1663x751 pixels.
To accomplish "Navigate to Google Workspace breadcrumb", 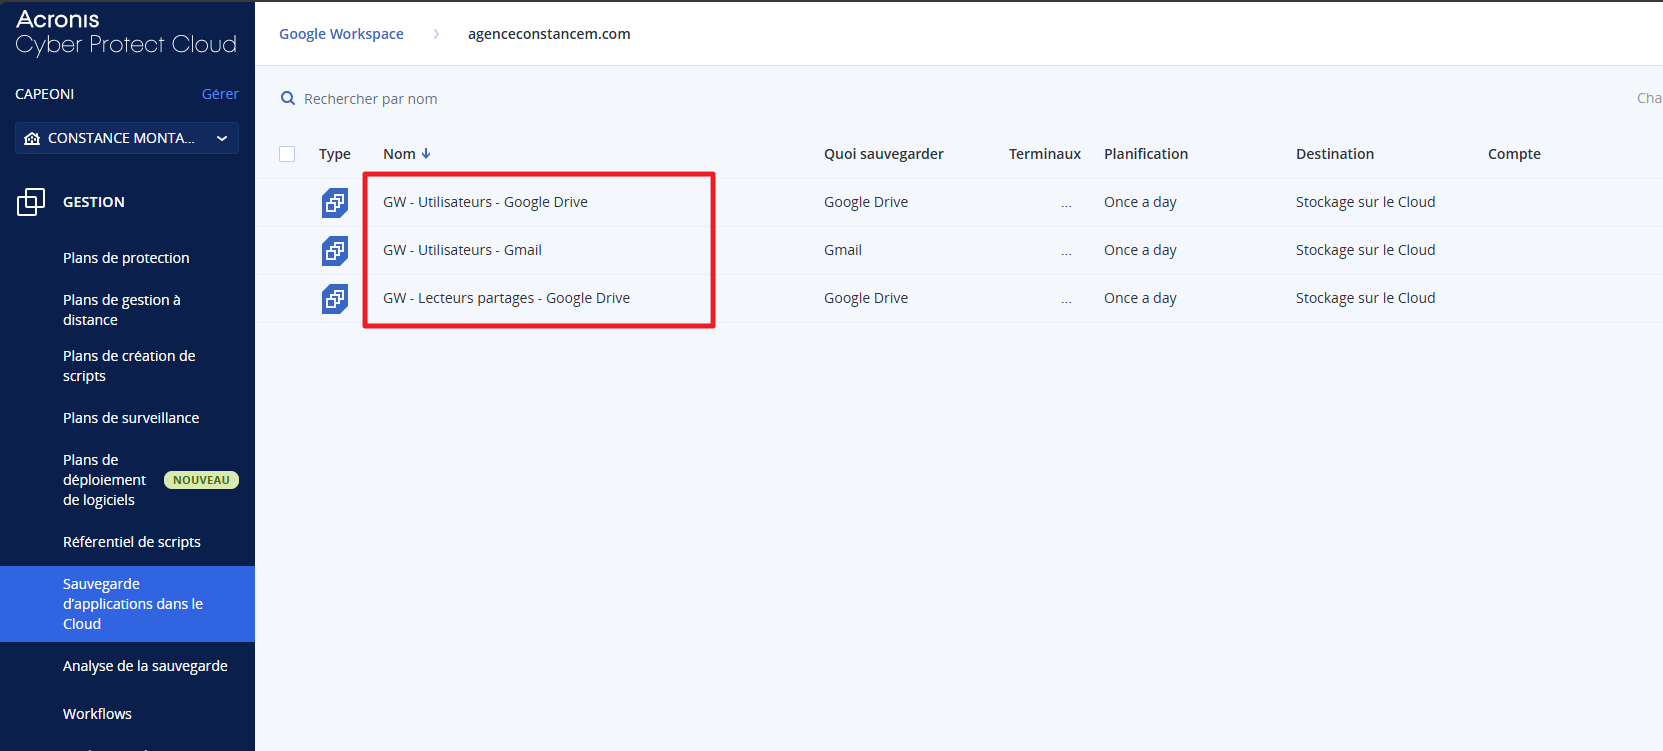I will (x=341, y=34).
